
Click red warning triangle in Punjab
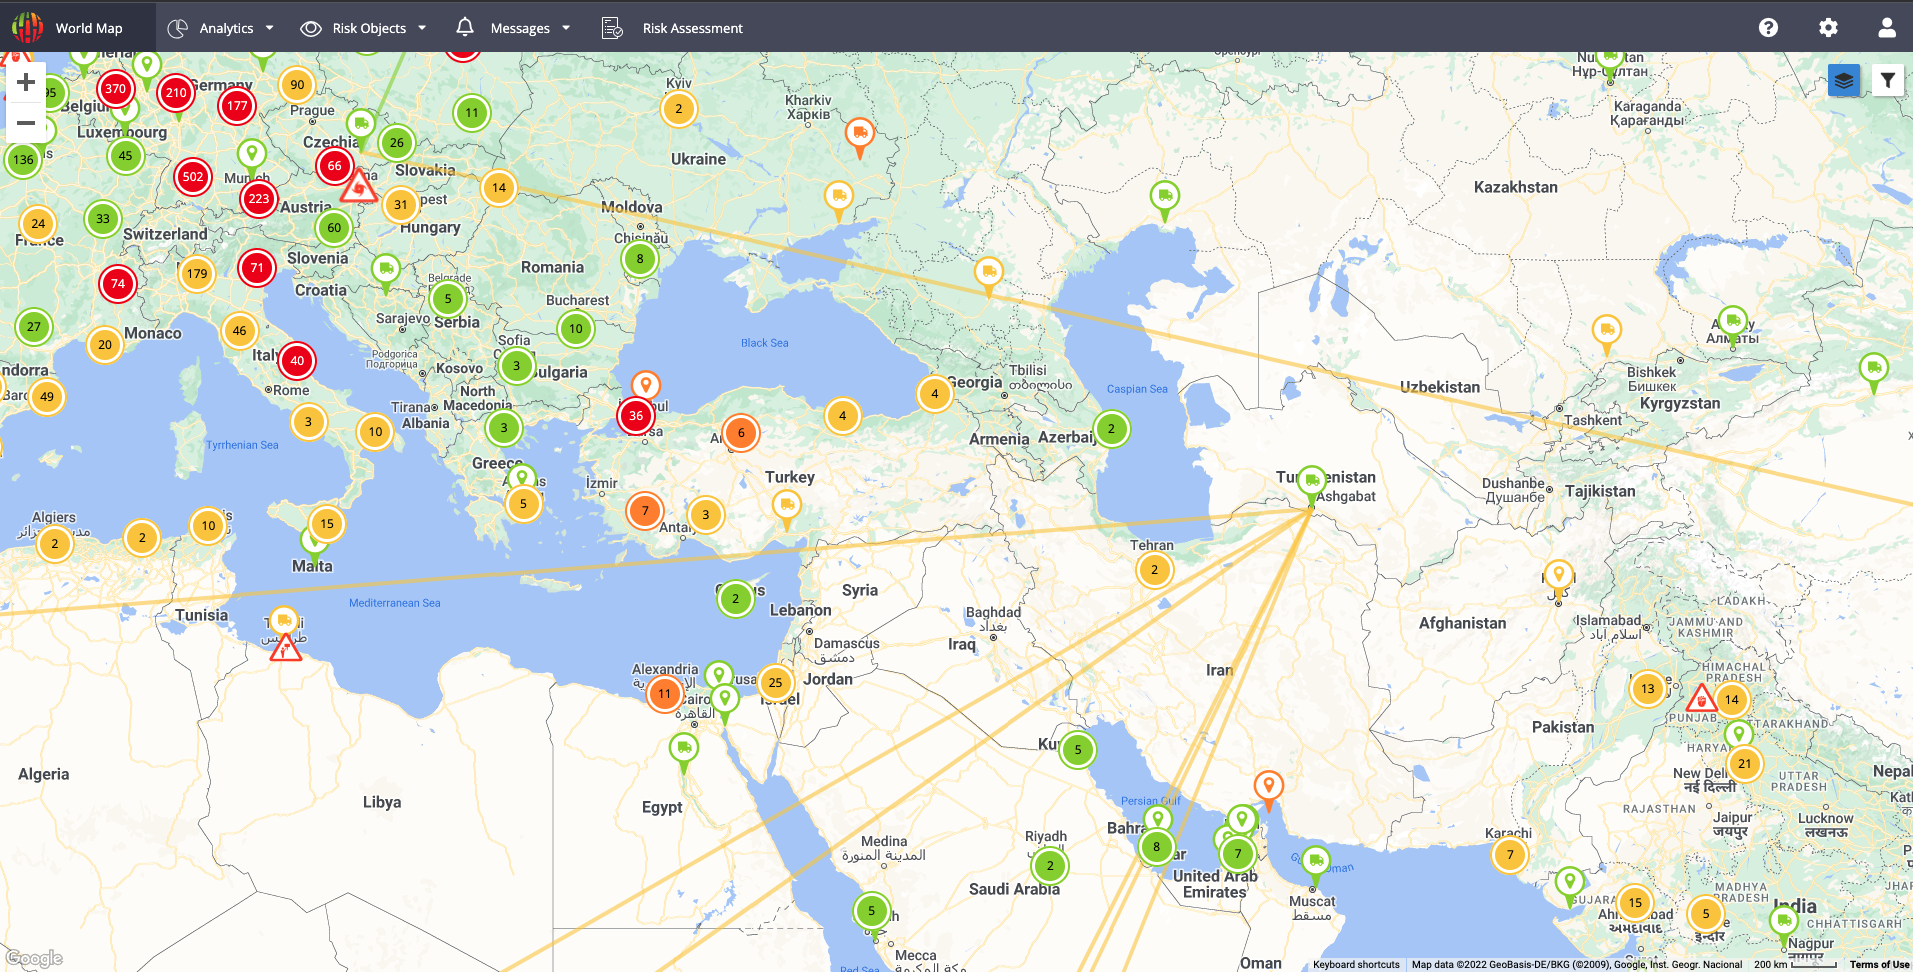[1701, 698]
